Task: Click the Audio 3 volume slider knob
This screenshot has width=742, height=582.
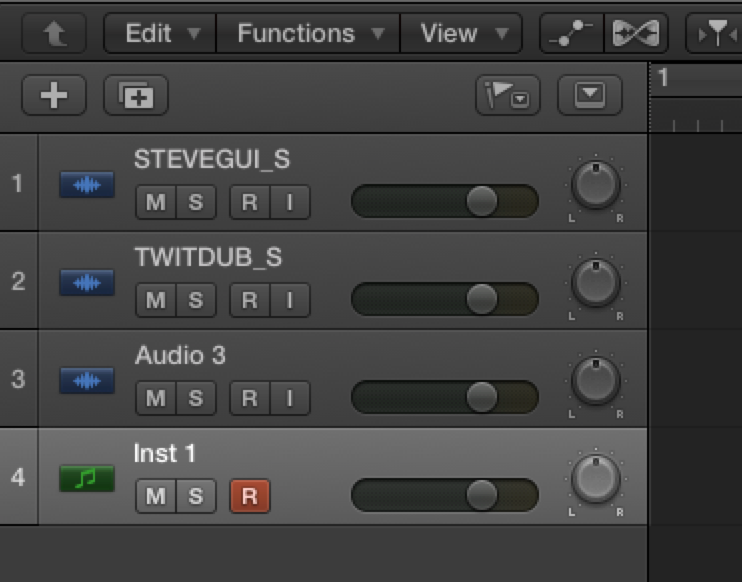Action: point(482,398)
